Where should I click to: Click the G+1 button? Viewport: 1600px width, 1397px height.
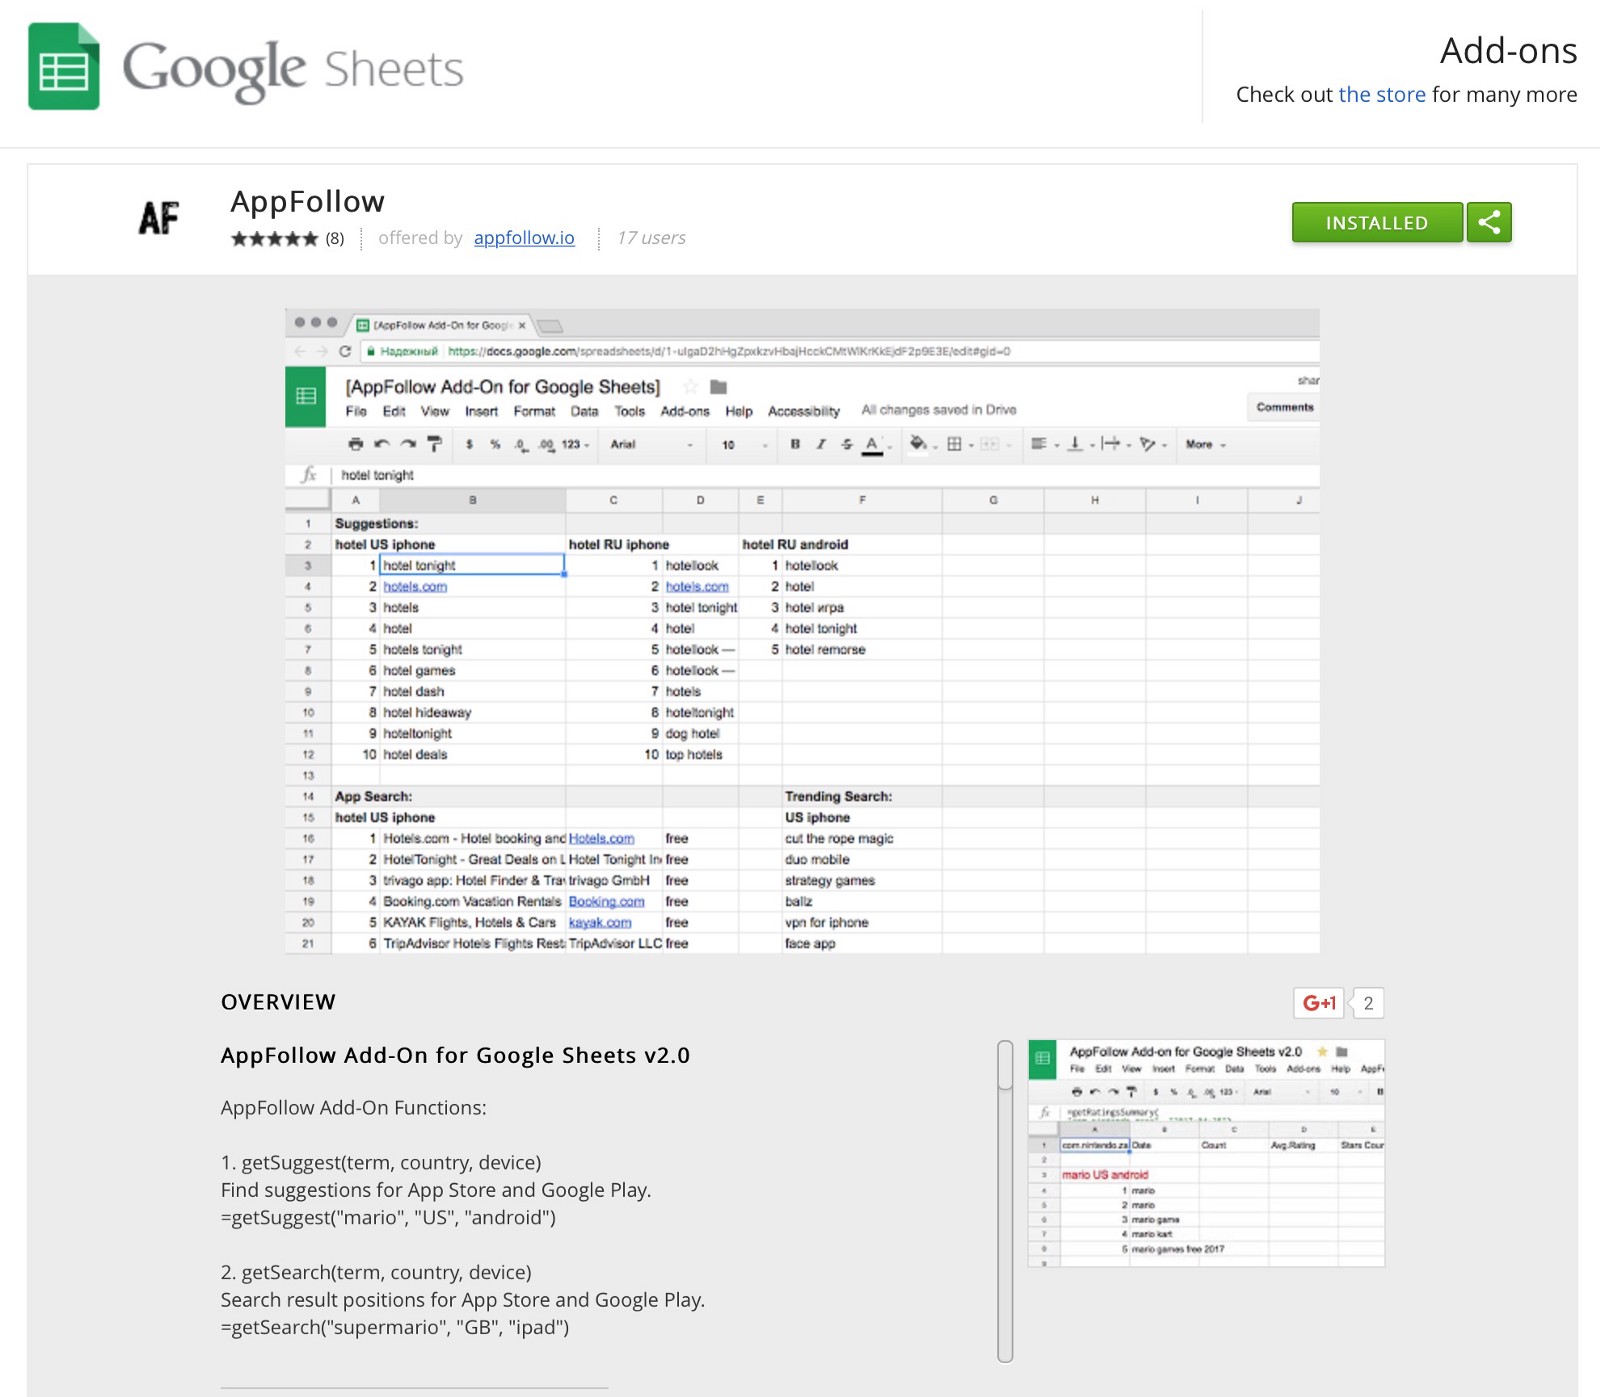pyautogui.click(x=1319, y=1003)
